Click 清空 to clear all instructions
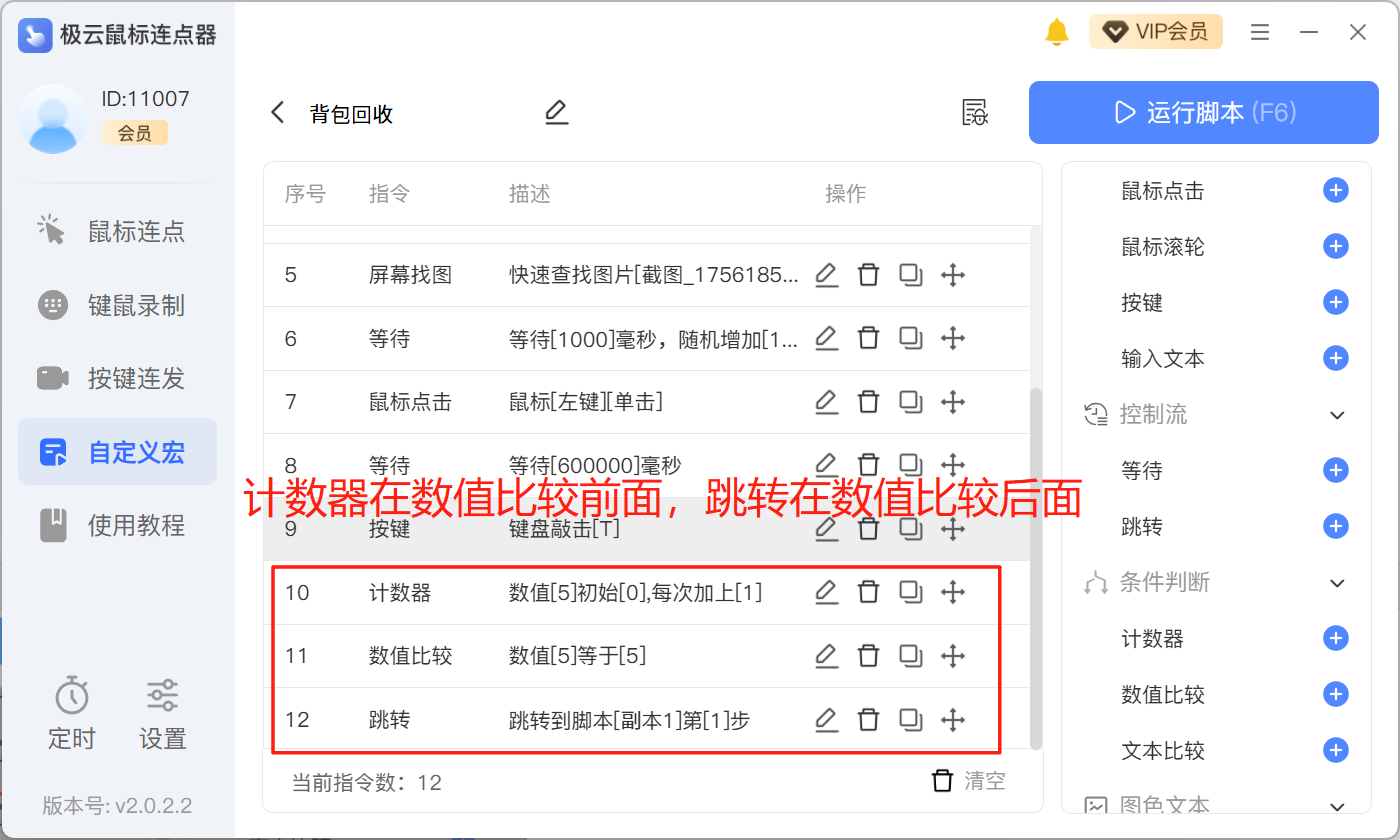This screenshot has height=840, width=1400. click(968, 781)
